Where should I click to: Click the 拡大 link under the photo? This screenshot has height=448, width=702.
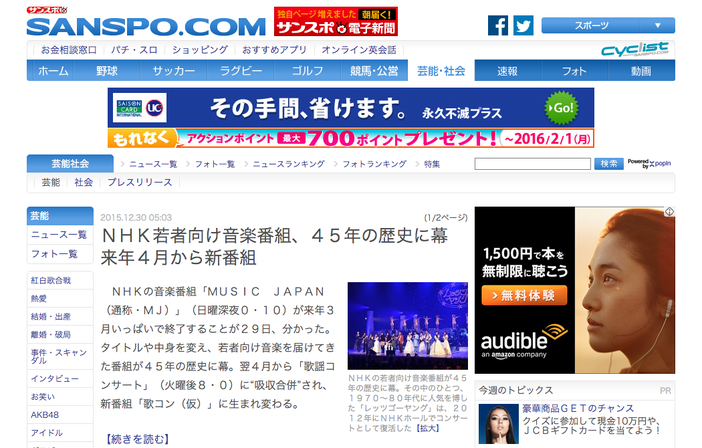(x=428, y=428)
